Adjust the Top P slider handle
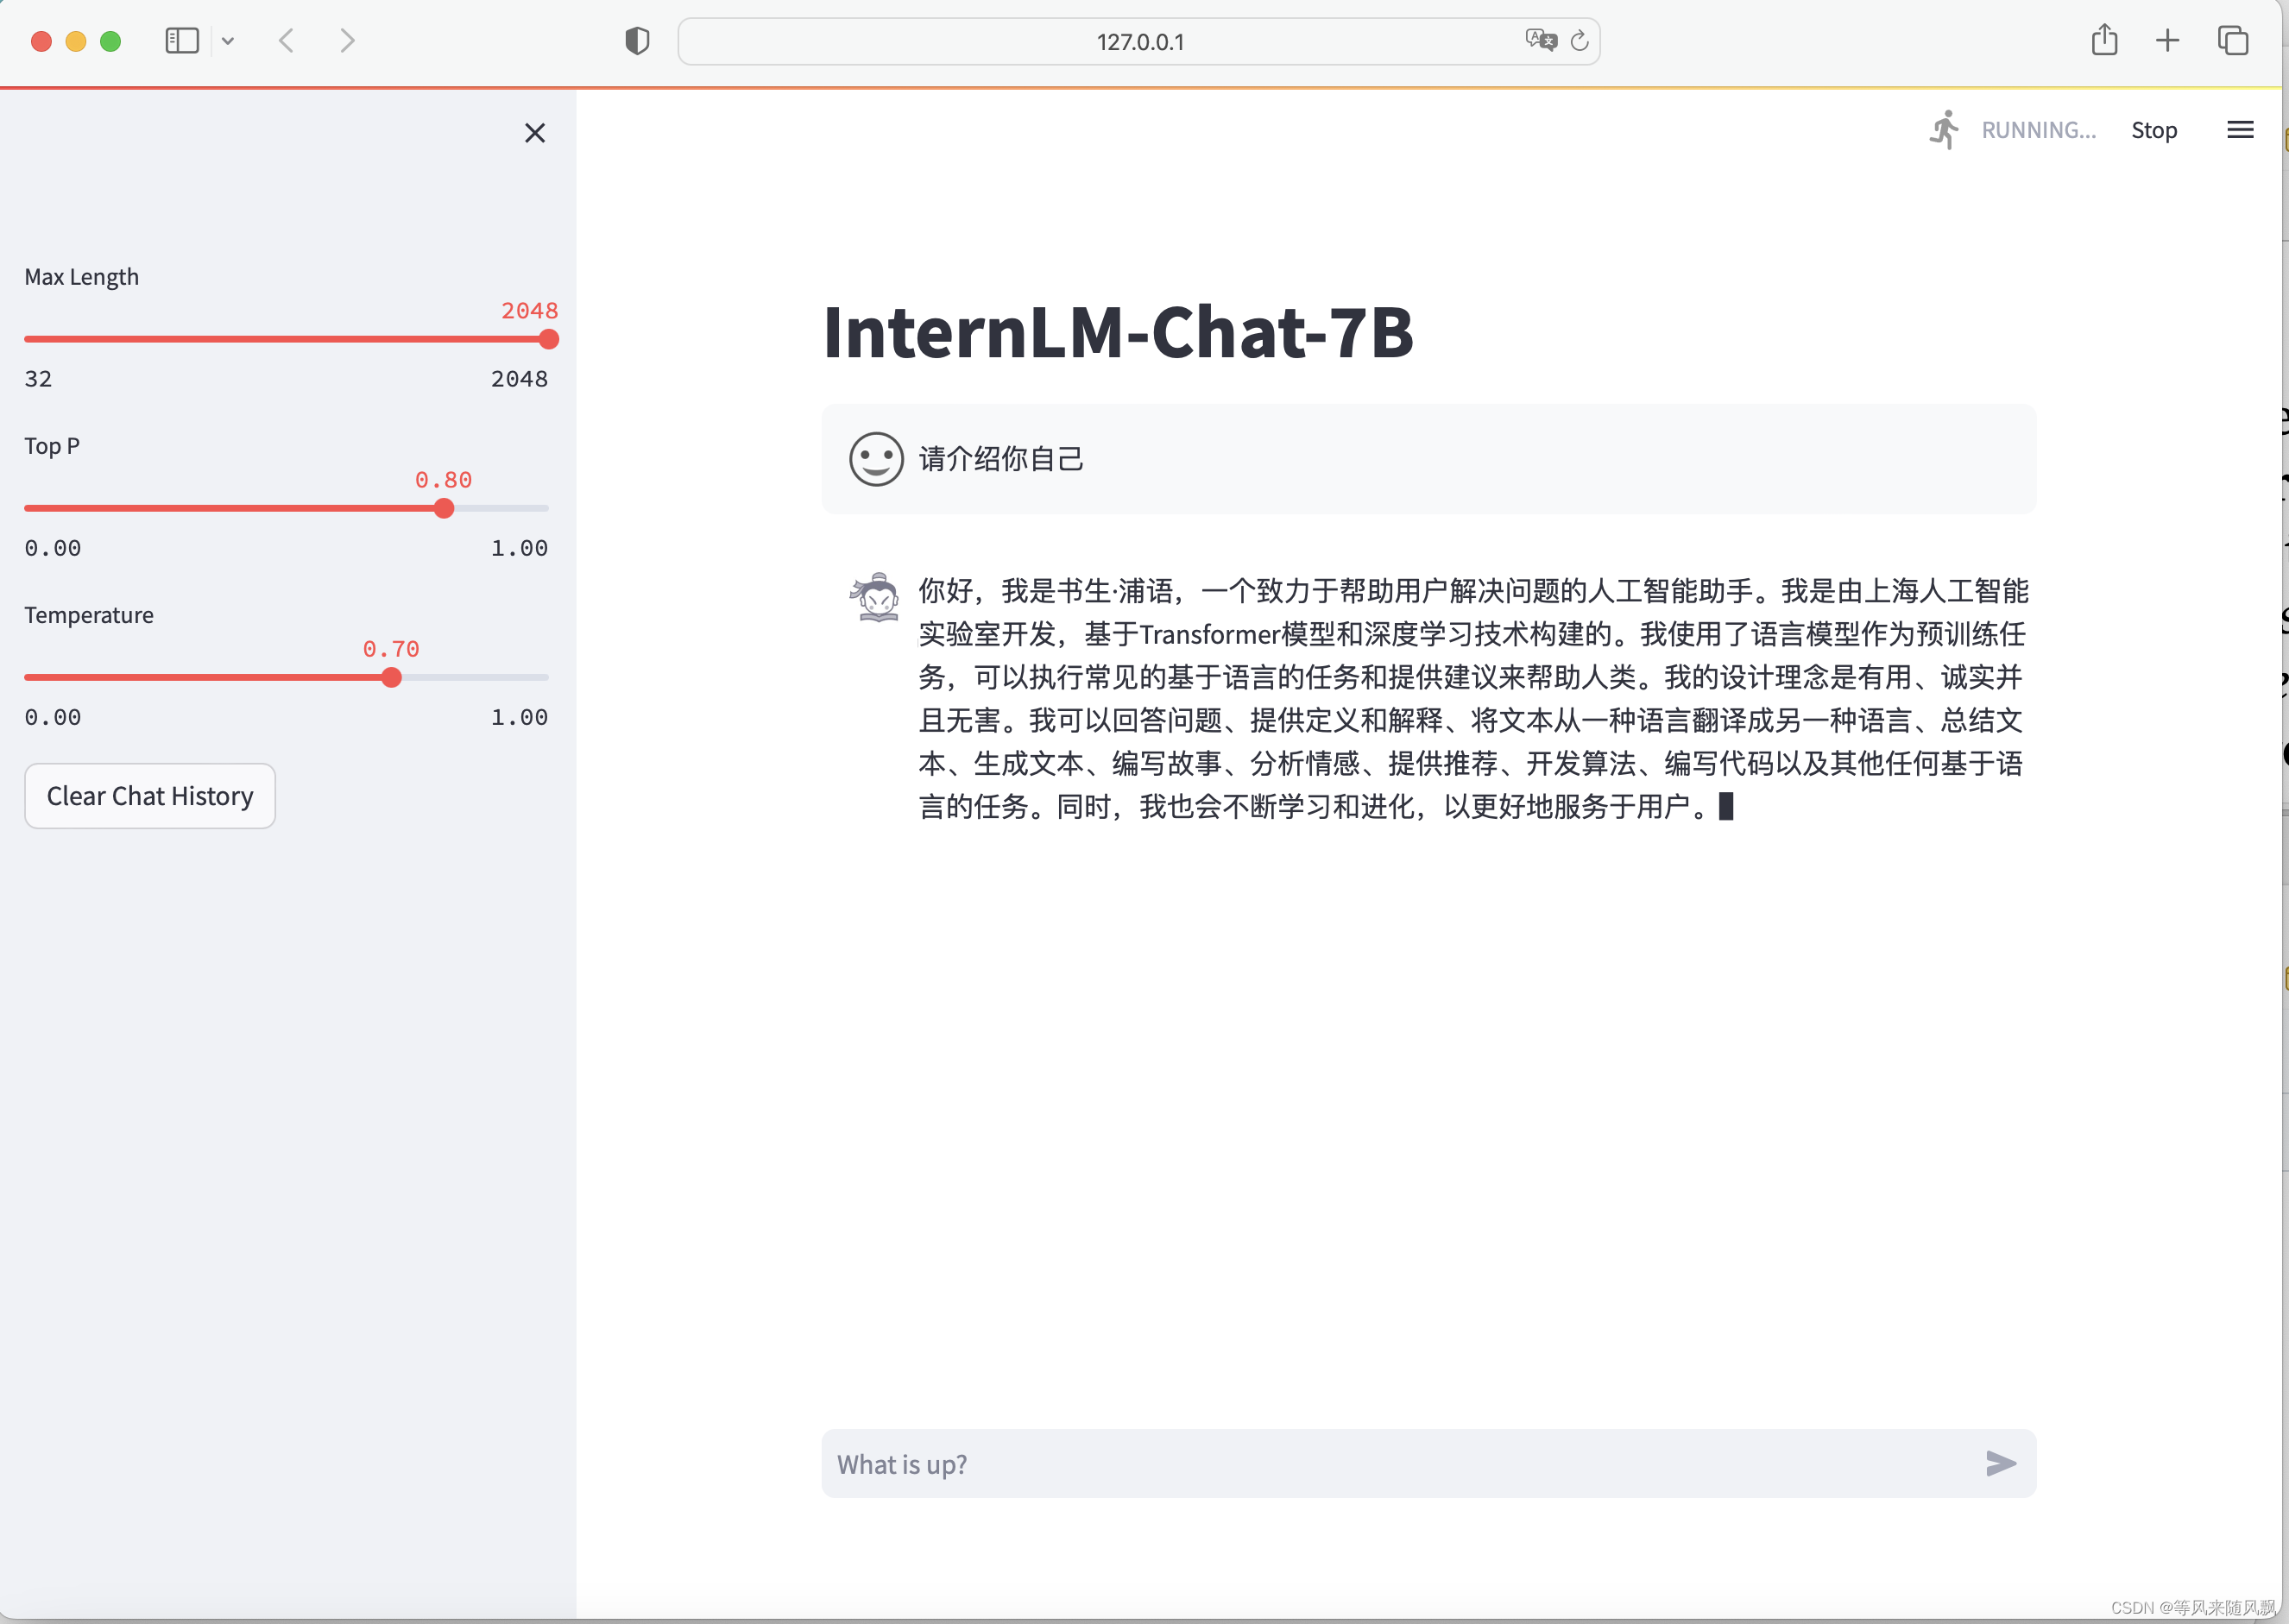2289x1624 pixels. coord(444,509)
